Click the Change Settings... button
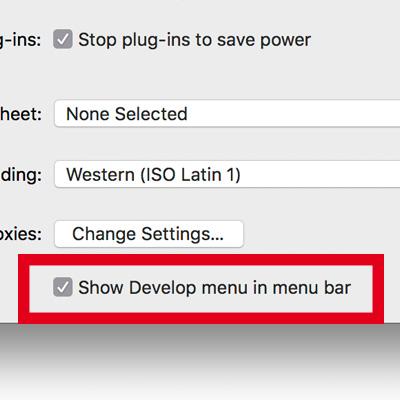This screenshot has width=400, height=400. pos(149,234)
